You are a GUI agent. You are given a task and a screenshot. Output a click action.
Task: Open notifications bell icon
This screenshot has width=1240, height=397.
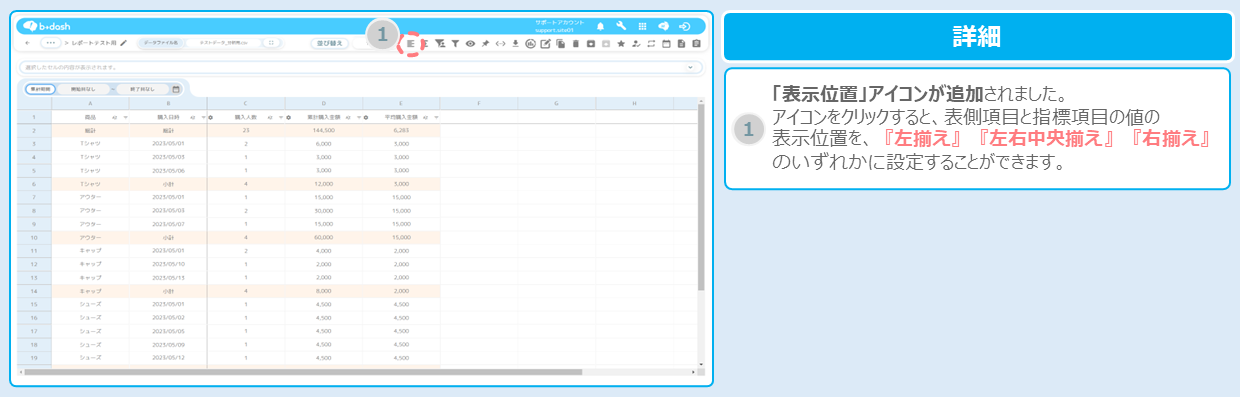coord(601,26)
